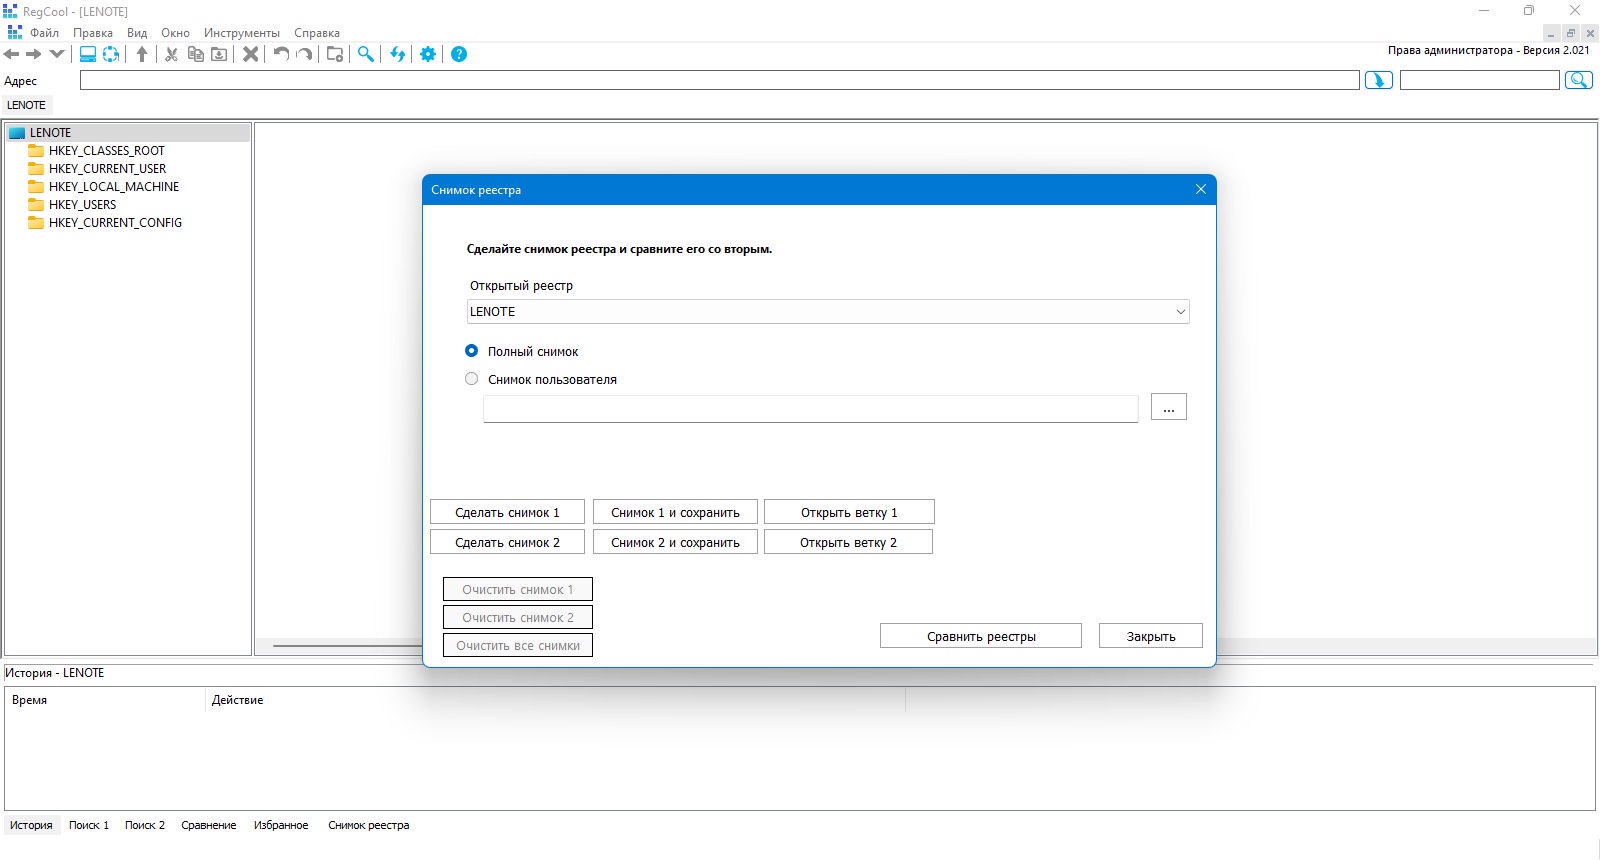Click the cut scissors icon
The height and width of the screenshot is (860, 1600).
coord(171,54)
